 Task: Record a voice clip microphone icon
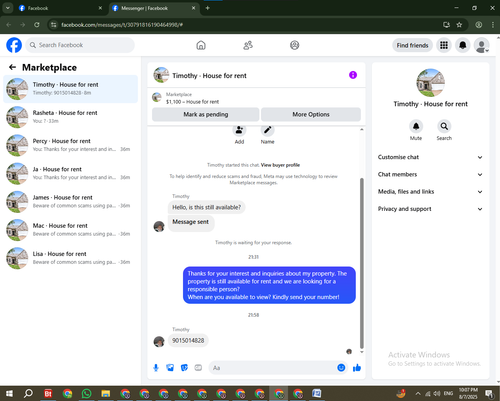tap(156, 368)
